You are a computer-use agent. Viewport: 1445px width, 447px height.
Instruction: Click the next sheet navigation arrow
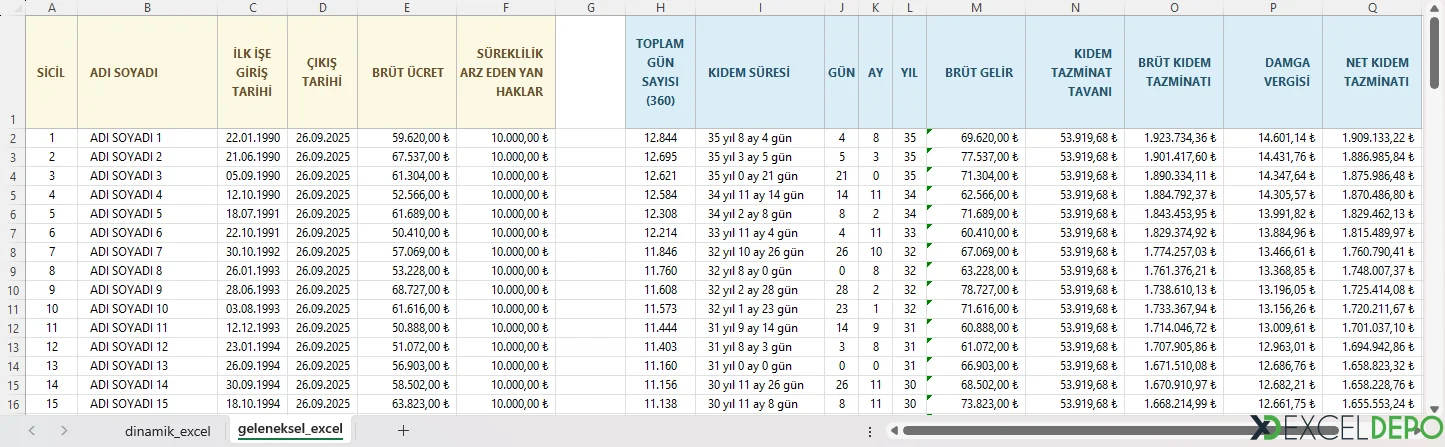pos(64,430)
